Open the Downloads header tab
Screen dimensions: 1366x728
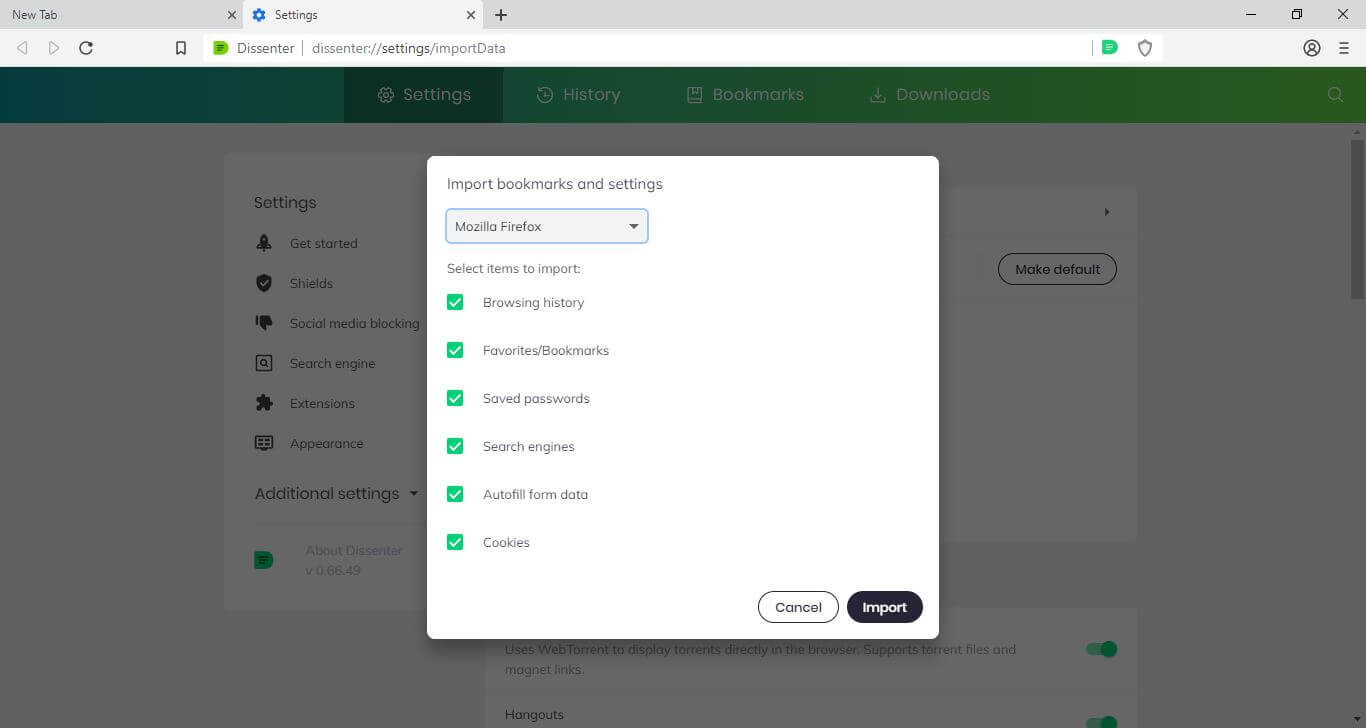pos(929,94)
